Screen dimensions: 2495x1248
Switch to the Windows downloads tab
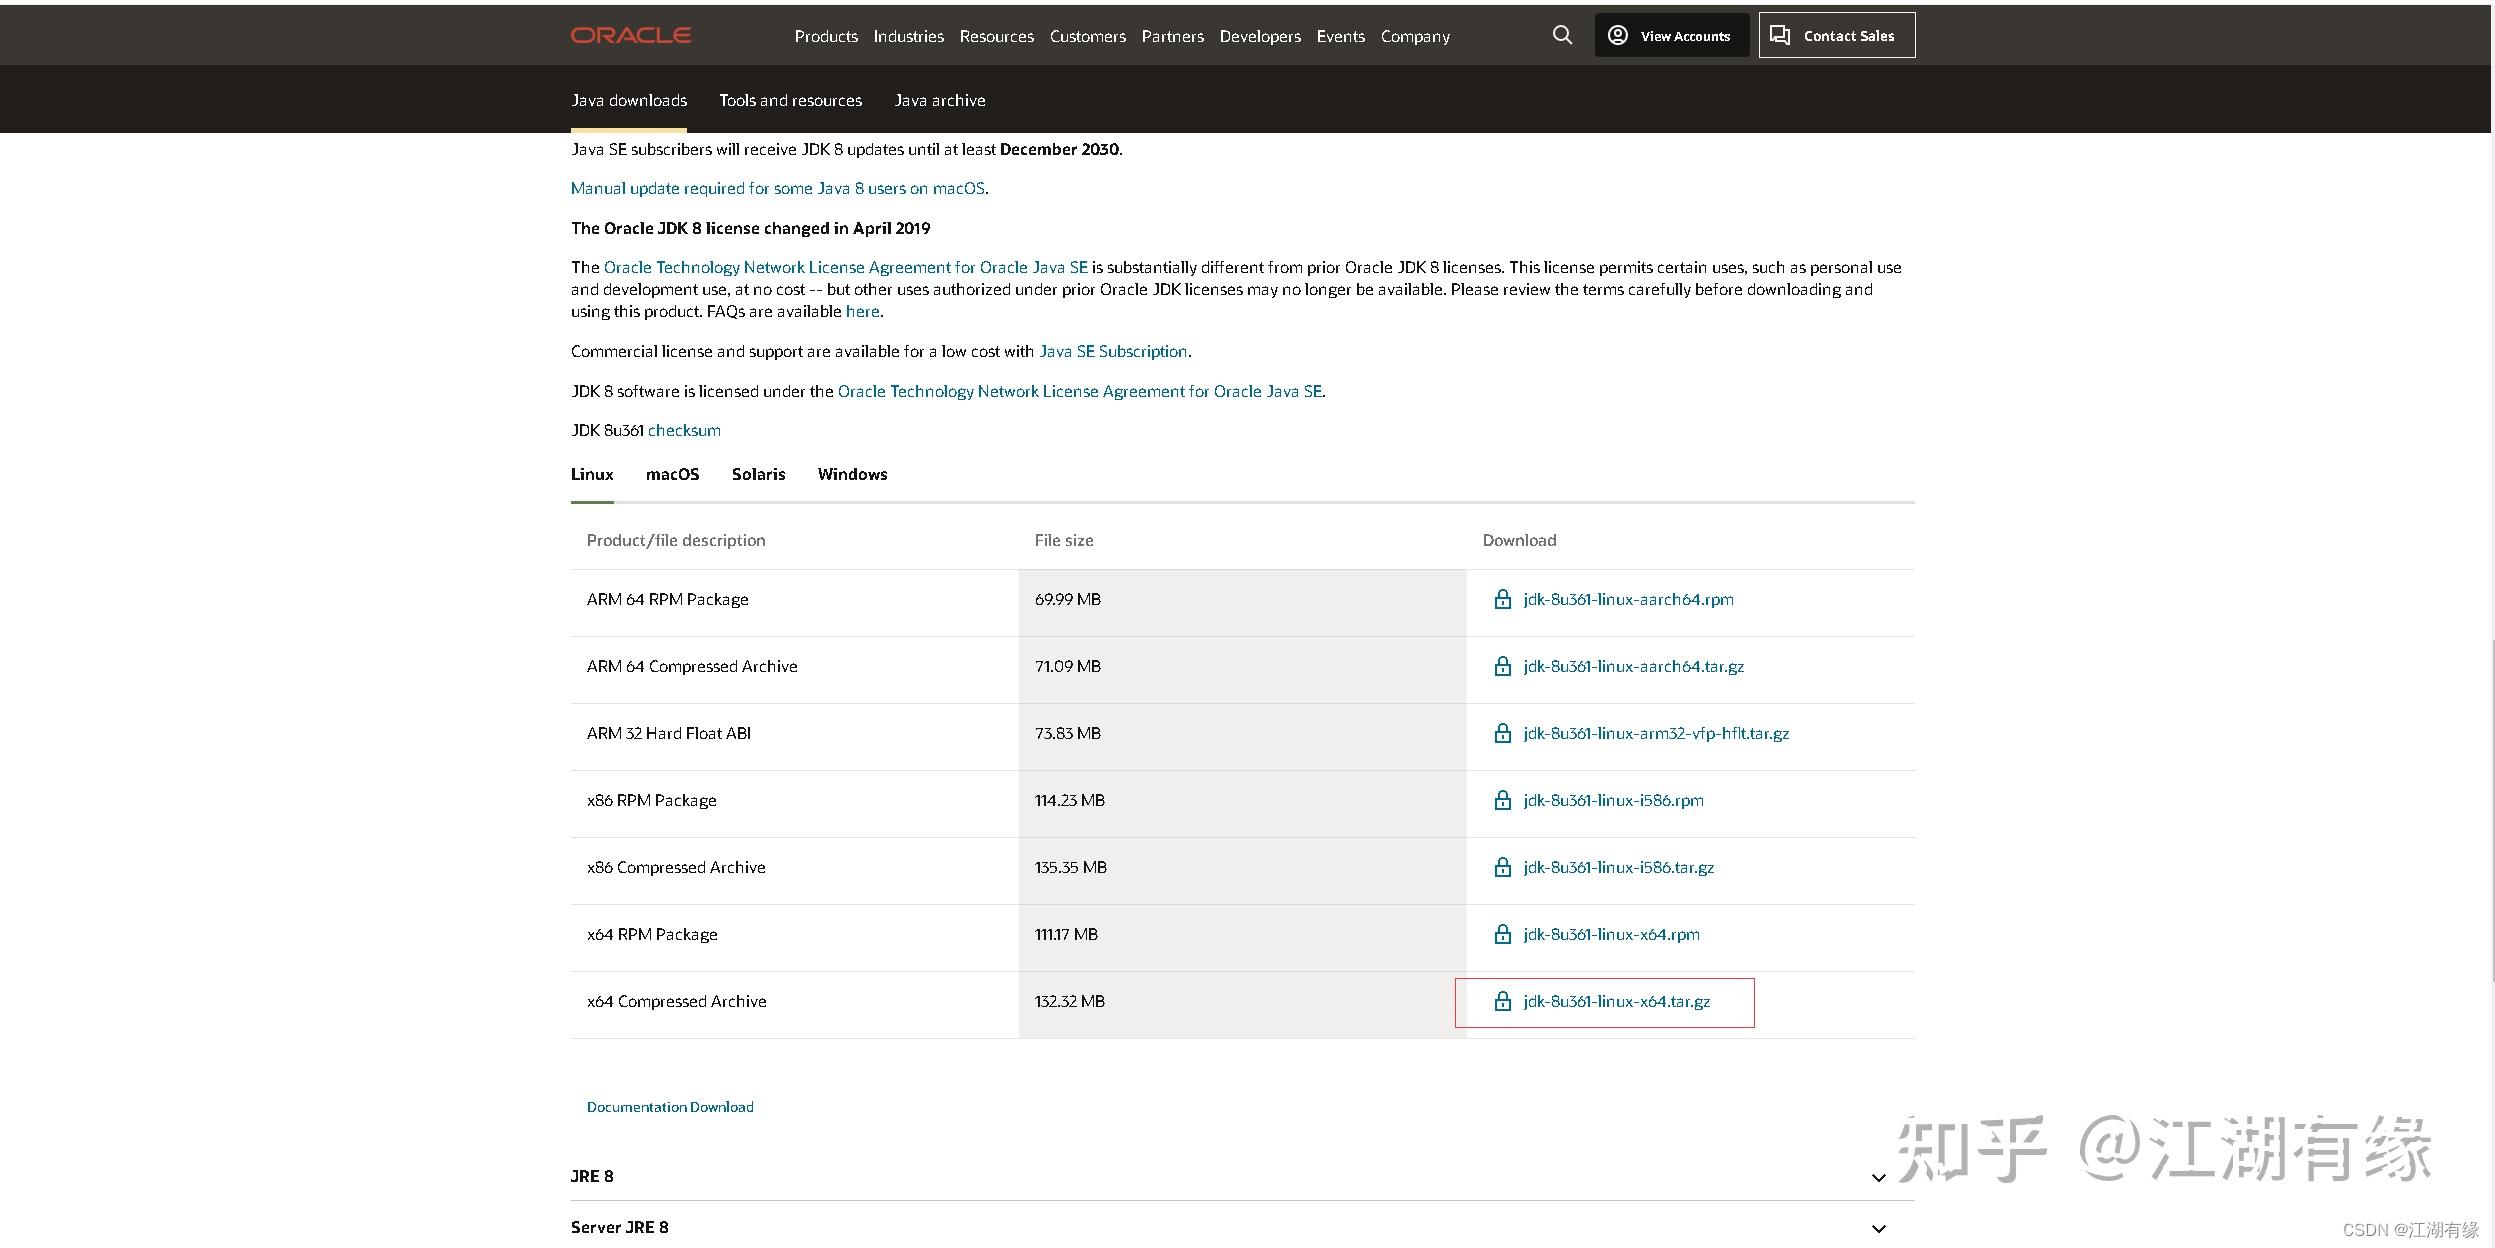click(852, 474)
